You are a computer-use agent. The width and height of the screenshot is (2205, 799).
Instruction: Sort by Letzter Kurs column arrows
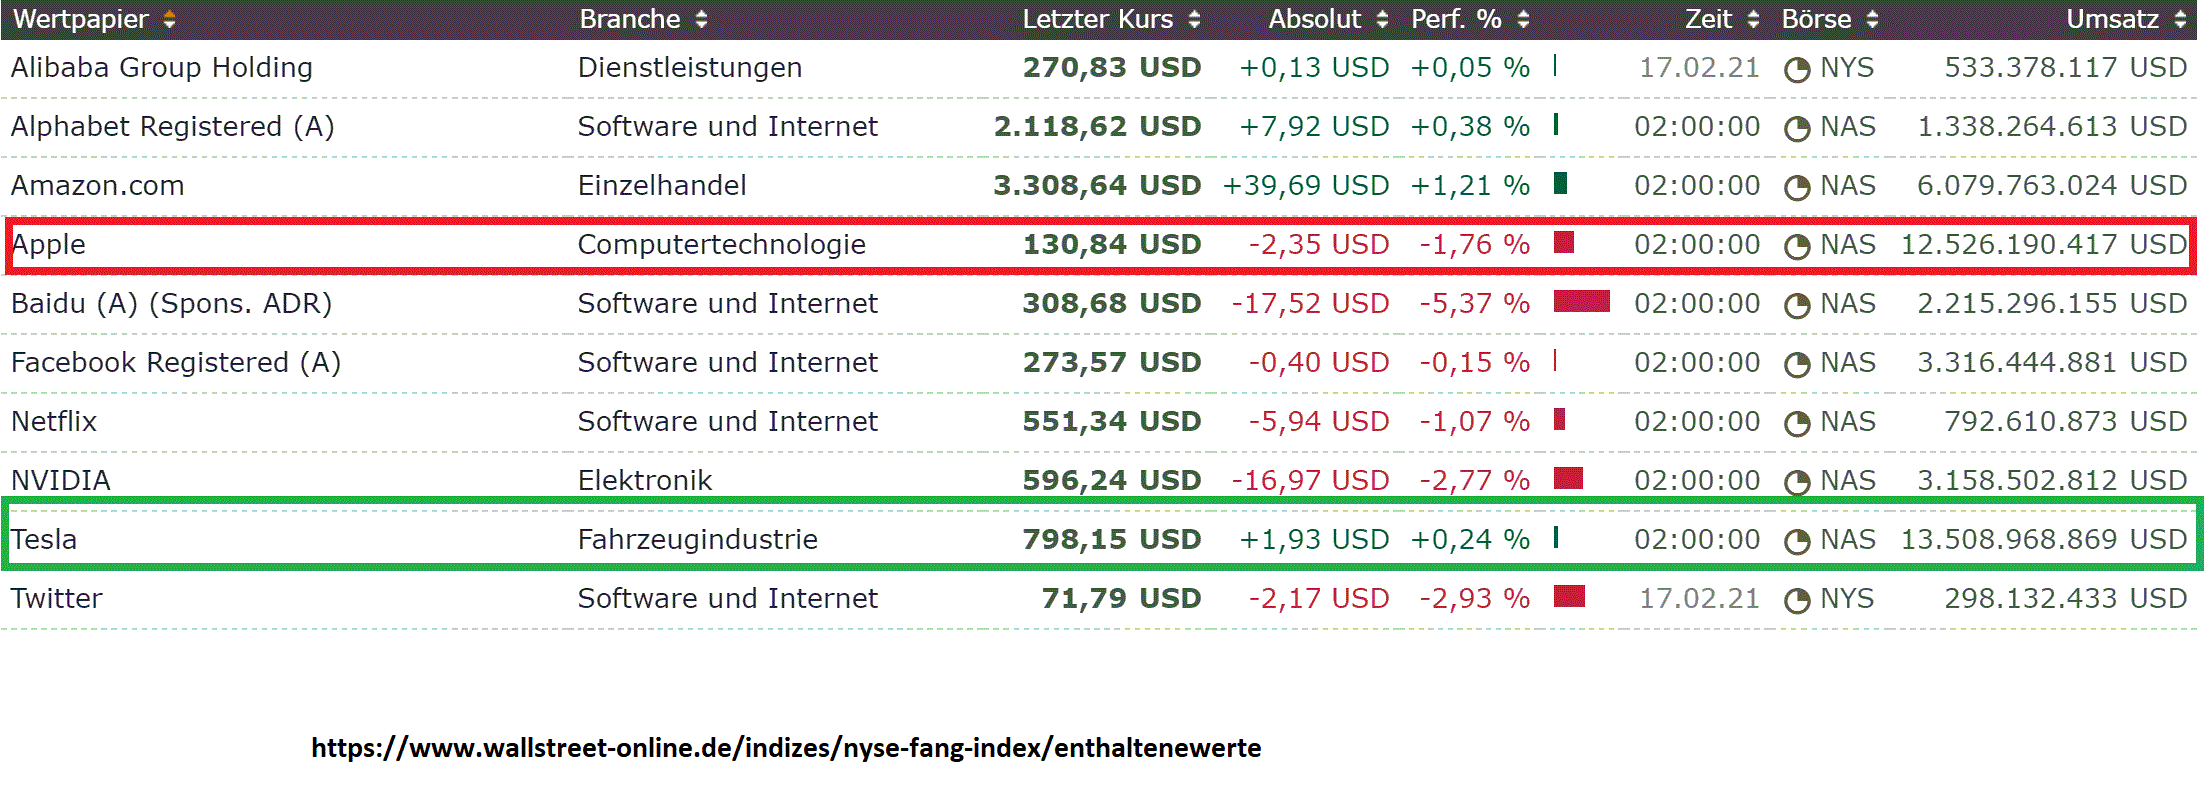[x=1194, y=20]
